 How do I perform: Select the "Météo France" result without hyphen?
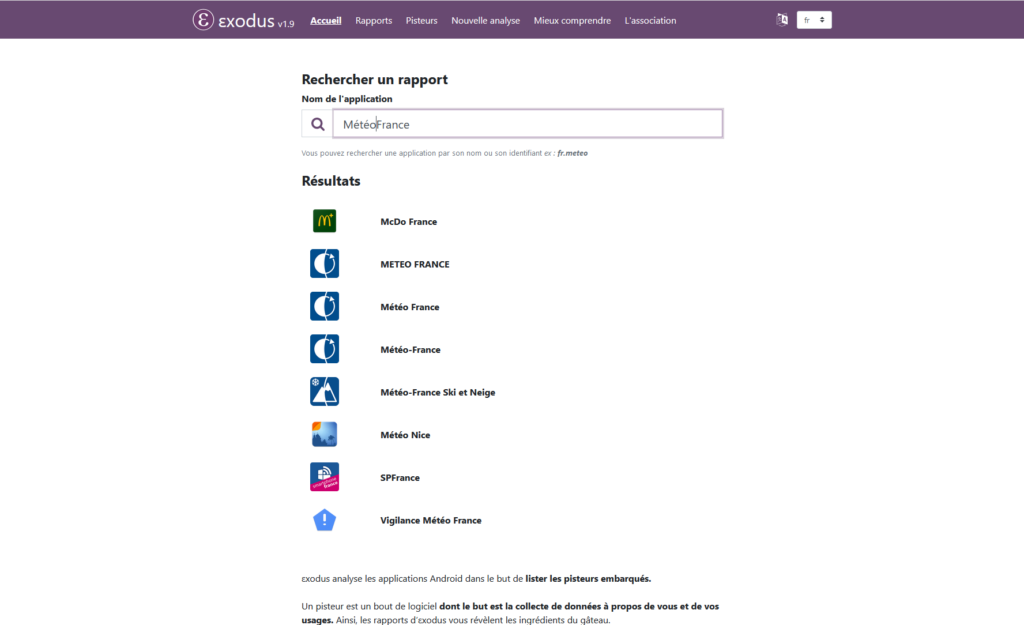click(409, 307)
